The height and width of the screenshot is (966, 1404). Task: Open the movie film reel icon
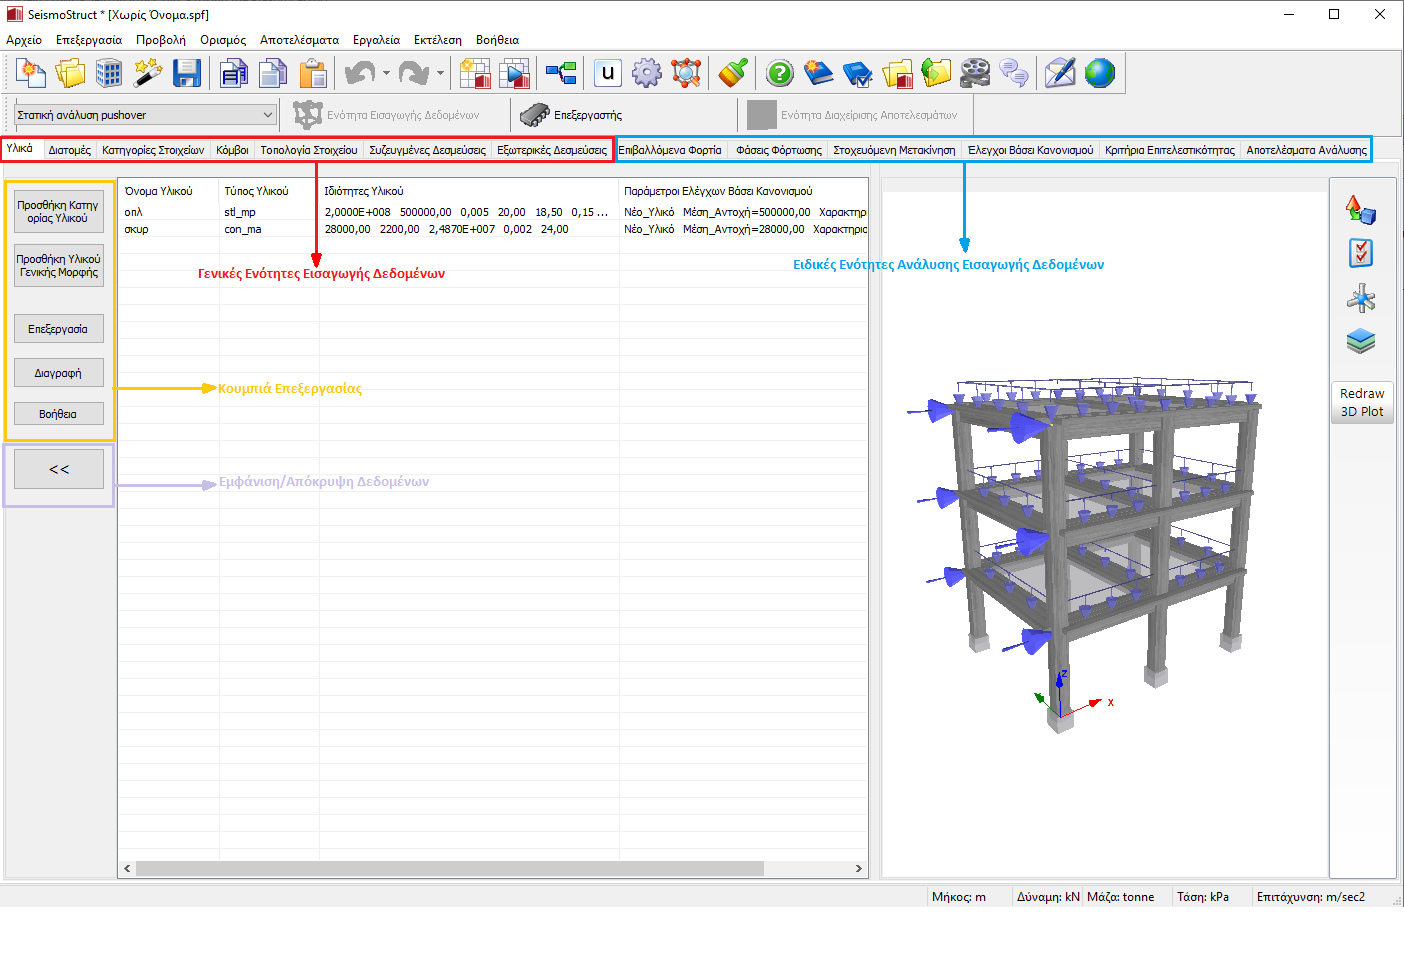pos(974,73)
